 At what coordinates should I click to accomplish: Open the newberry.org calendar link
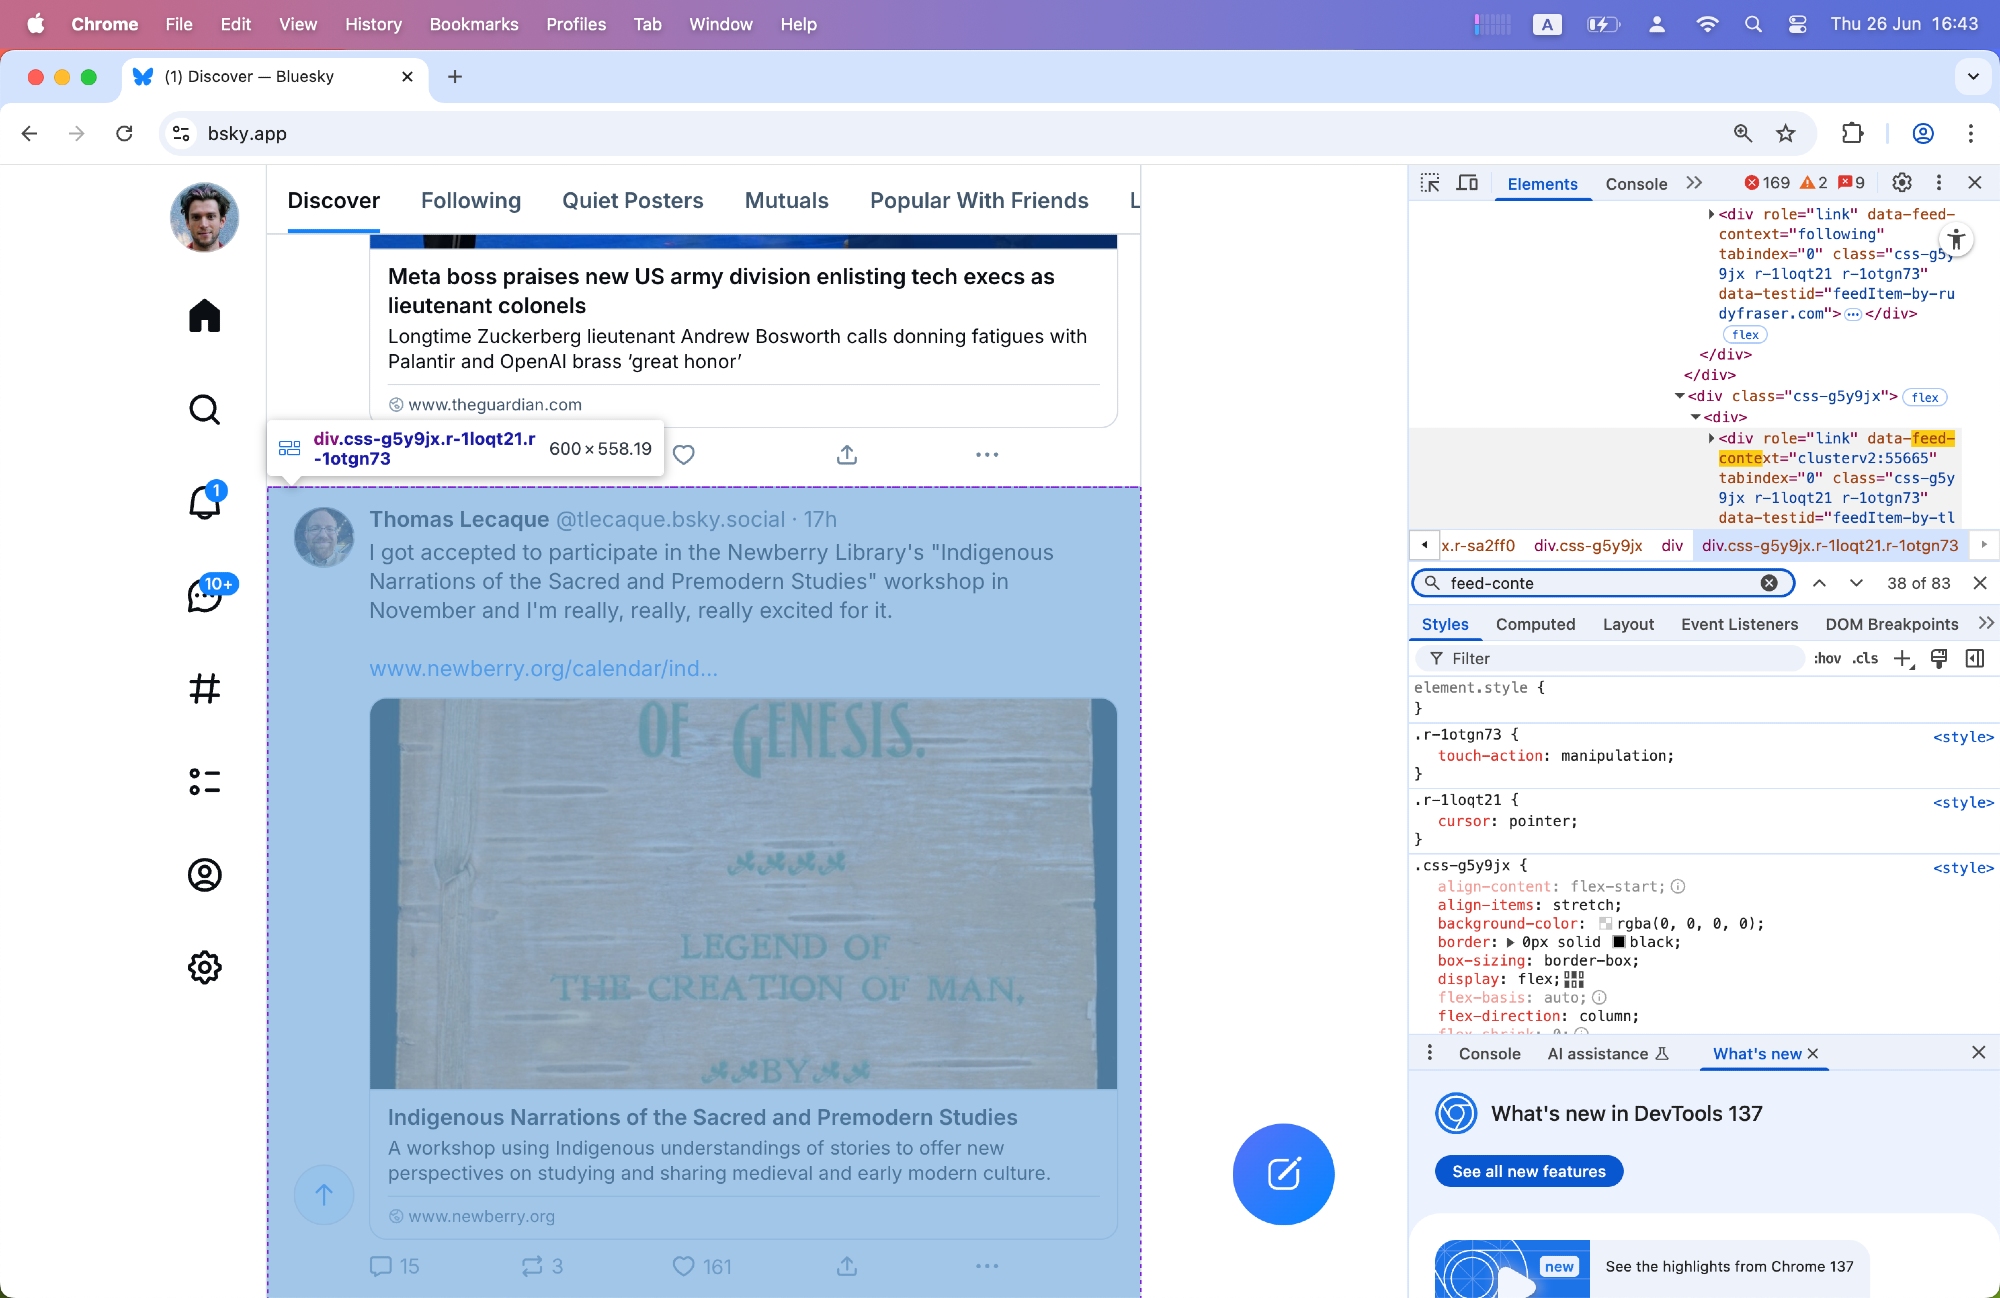coord(543,668)
